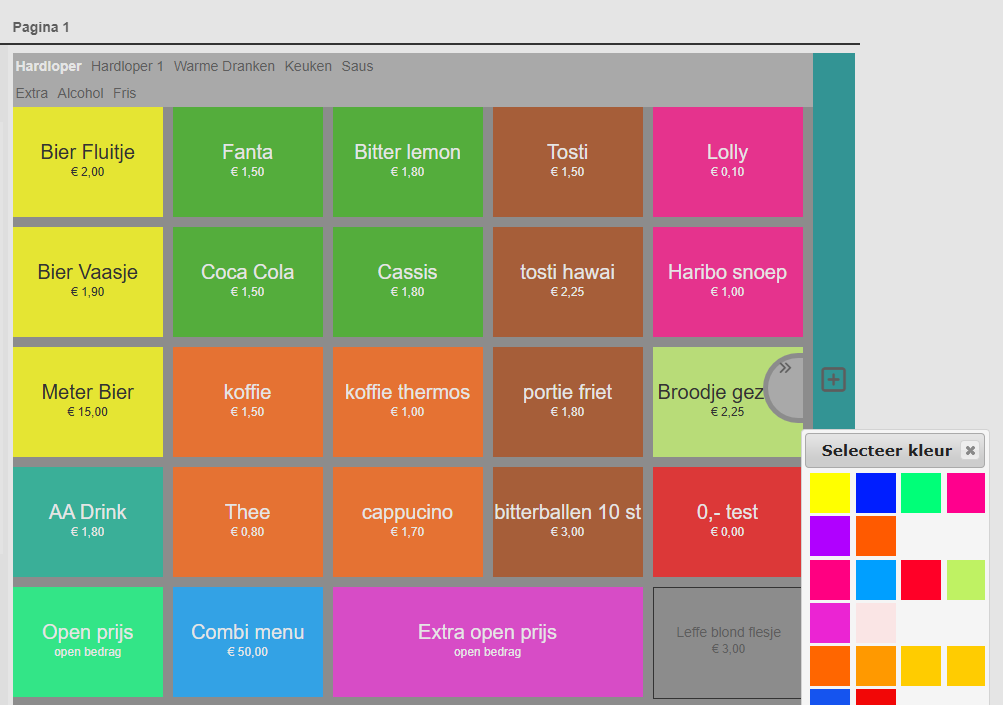1003x705 pixels.
Task: Open the Hardloper 1 tab
Action: pos(127,67)
